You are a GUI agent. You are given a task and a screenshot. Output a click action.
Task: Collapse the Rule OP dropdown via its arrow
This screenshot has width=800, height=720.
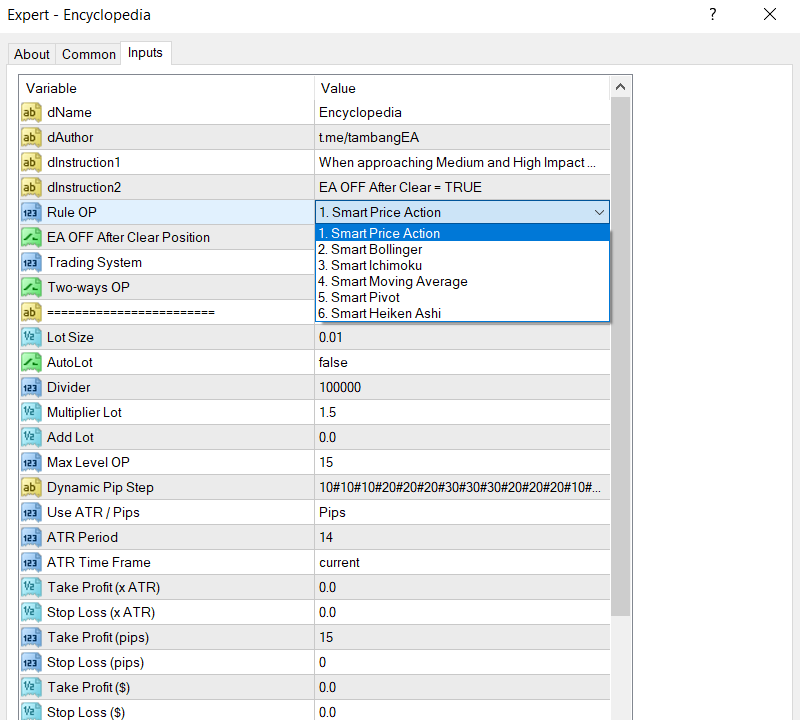[599, 212]
